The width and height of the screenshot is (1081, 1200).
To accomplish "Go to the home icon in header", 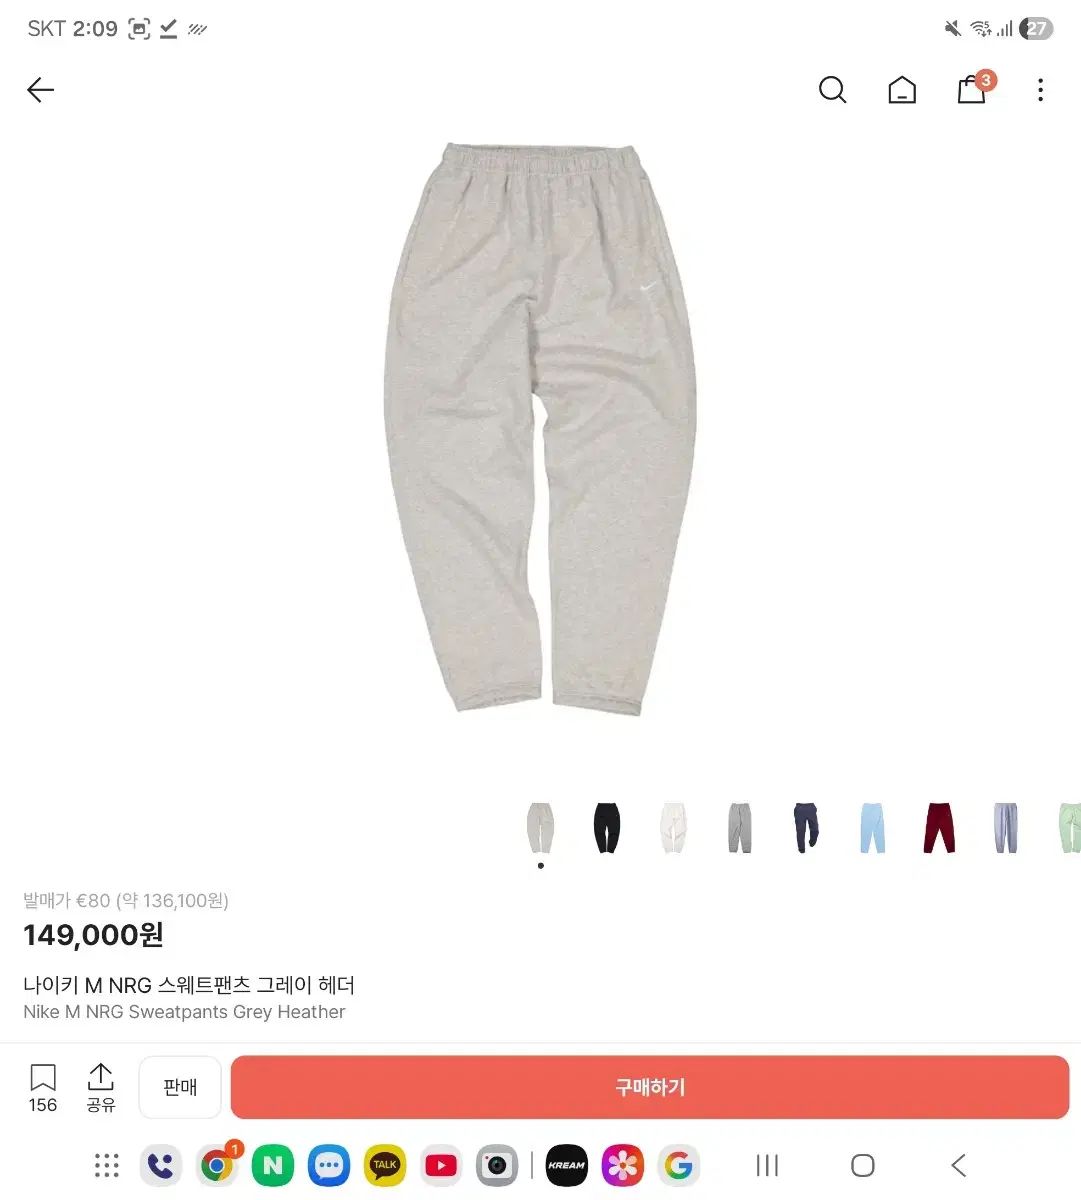I will click(x=902, y=90).
